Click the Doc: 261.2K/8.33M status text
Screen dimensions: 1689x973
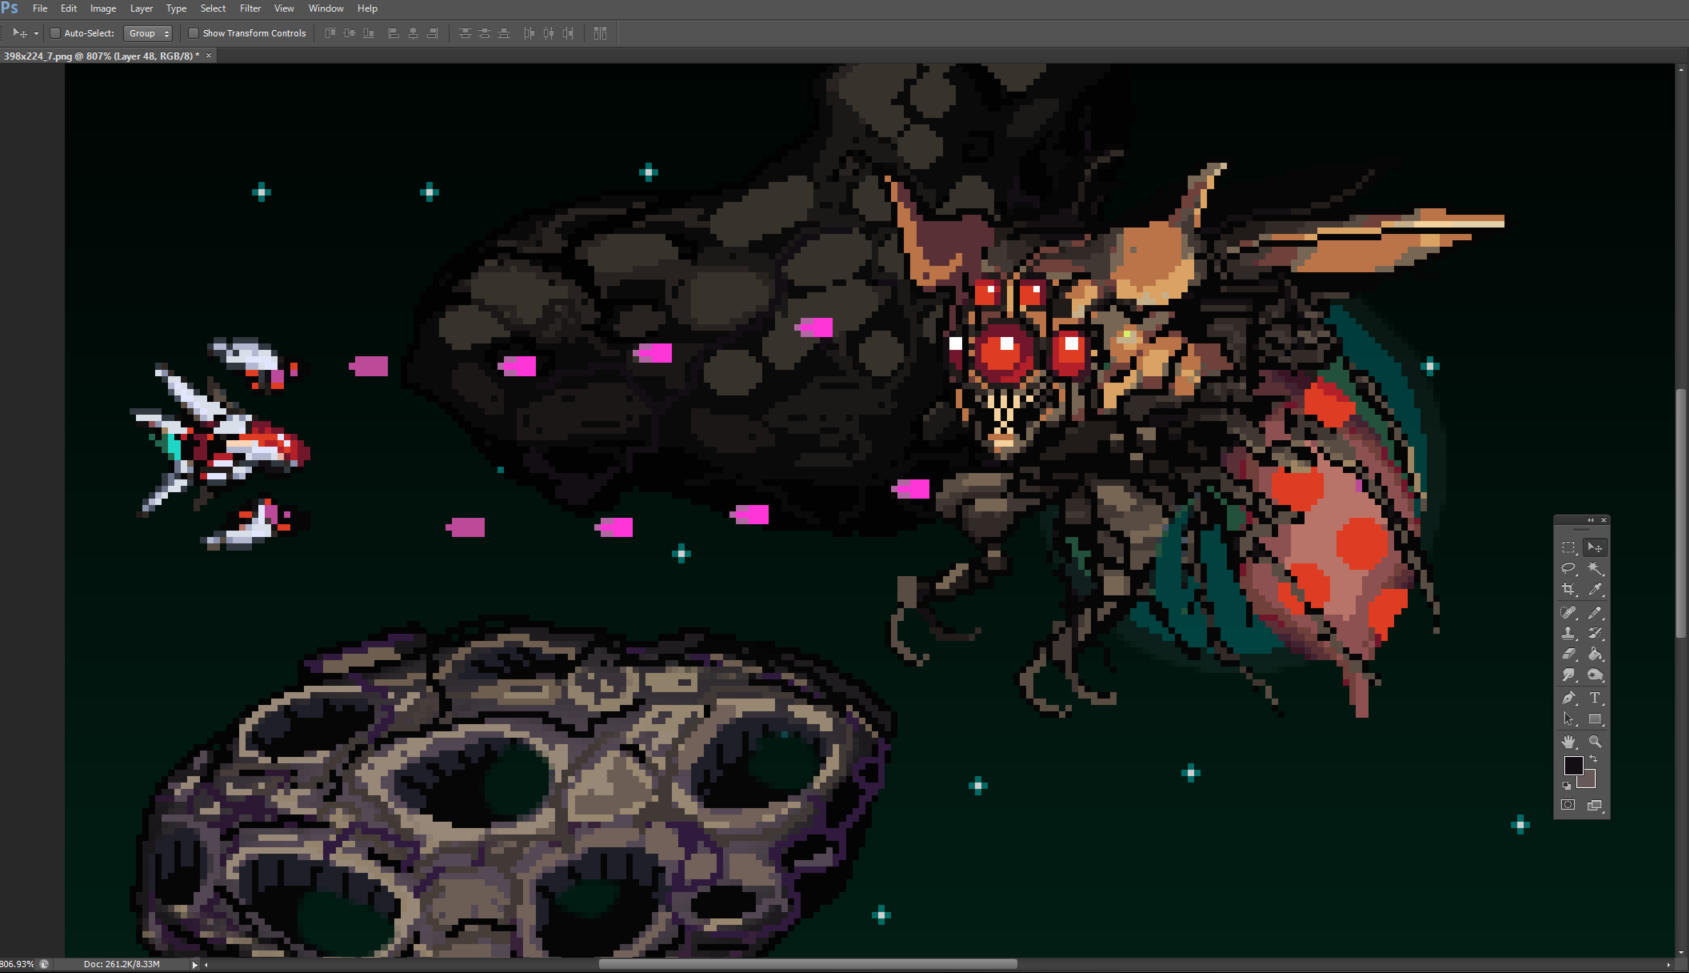pos(122,965)
